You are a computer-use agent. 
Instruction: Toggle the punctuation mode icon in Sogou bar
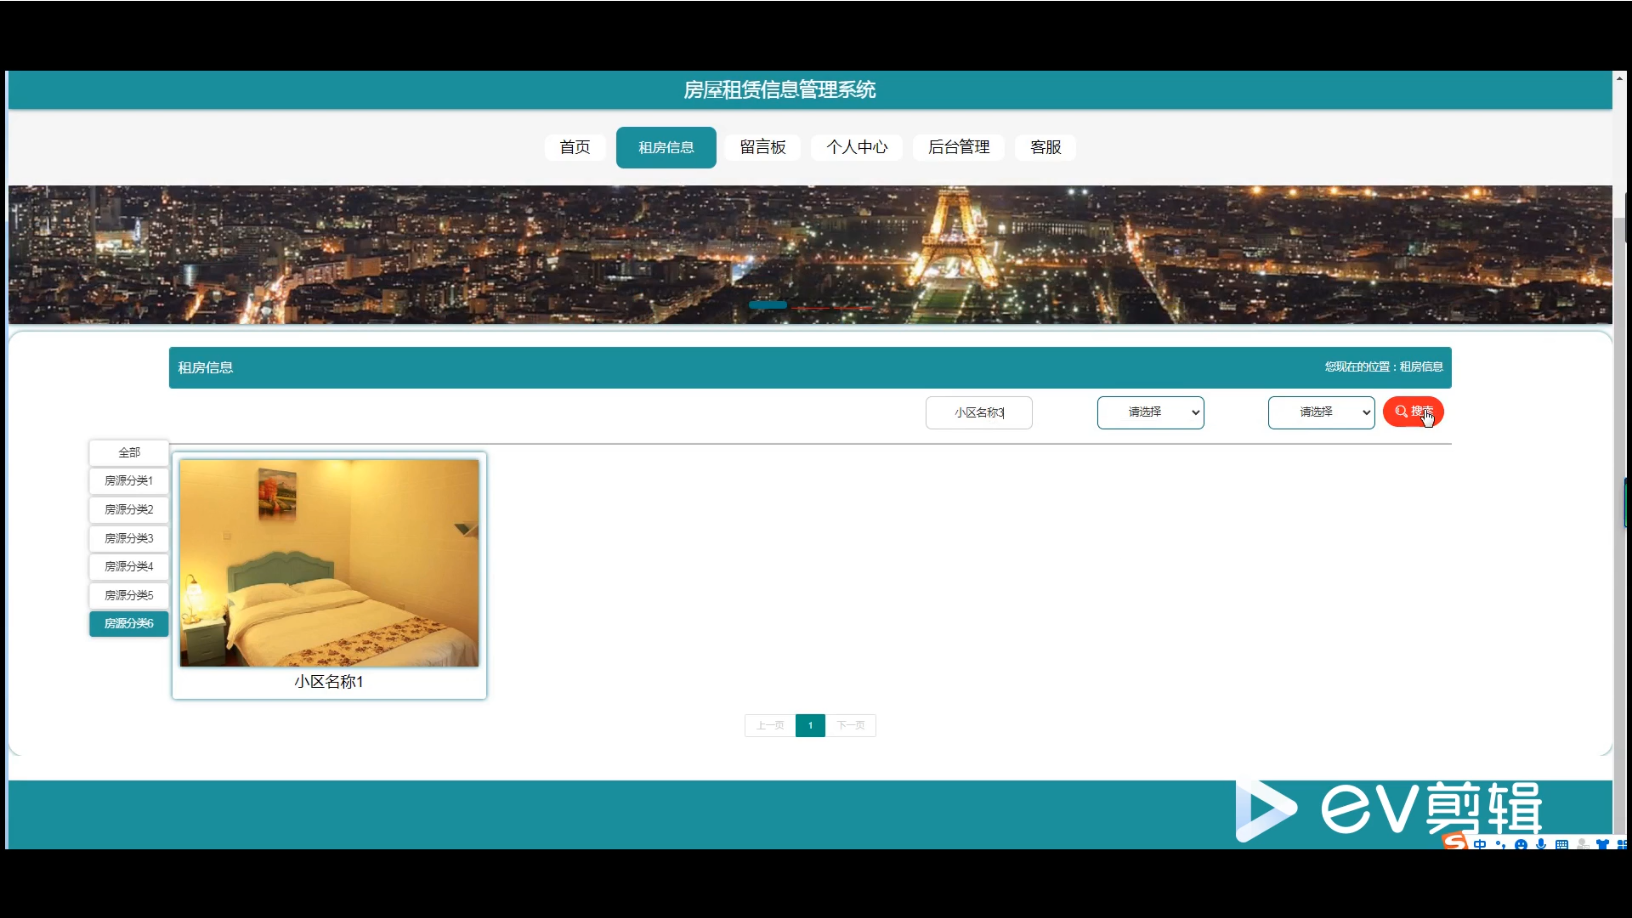click(1500, 844)
